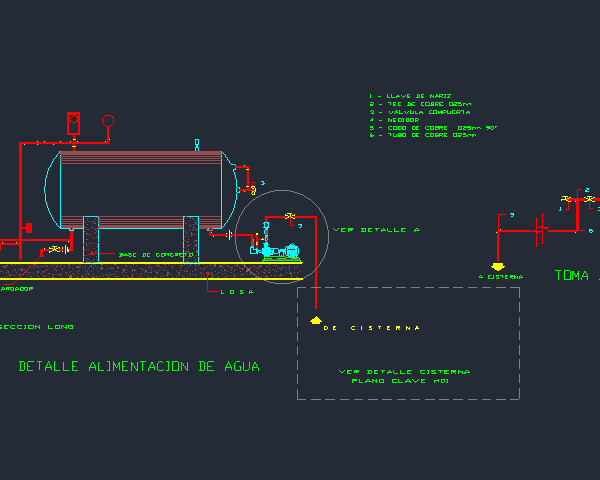
Task: Select legend line 'VALVULA COMPUERTA'
Action: click(420, 112)
